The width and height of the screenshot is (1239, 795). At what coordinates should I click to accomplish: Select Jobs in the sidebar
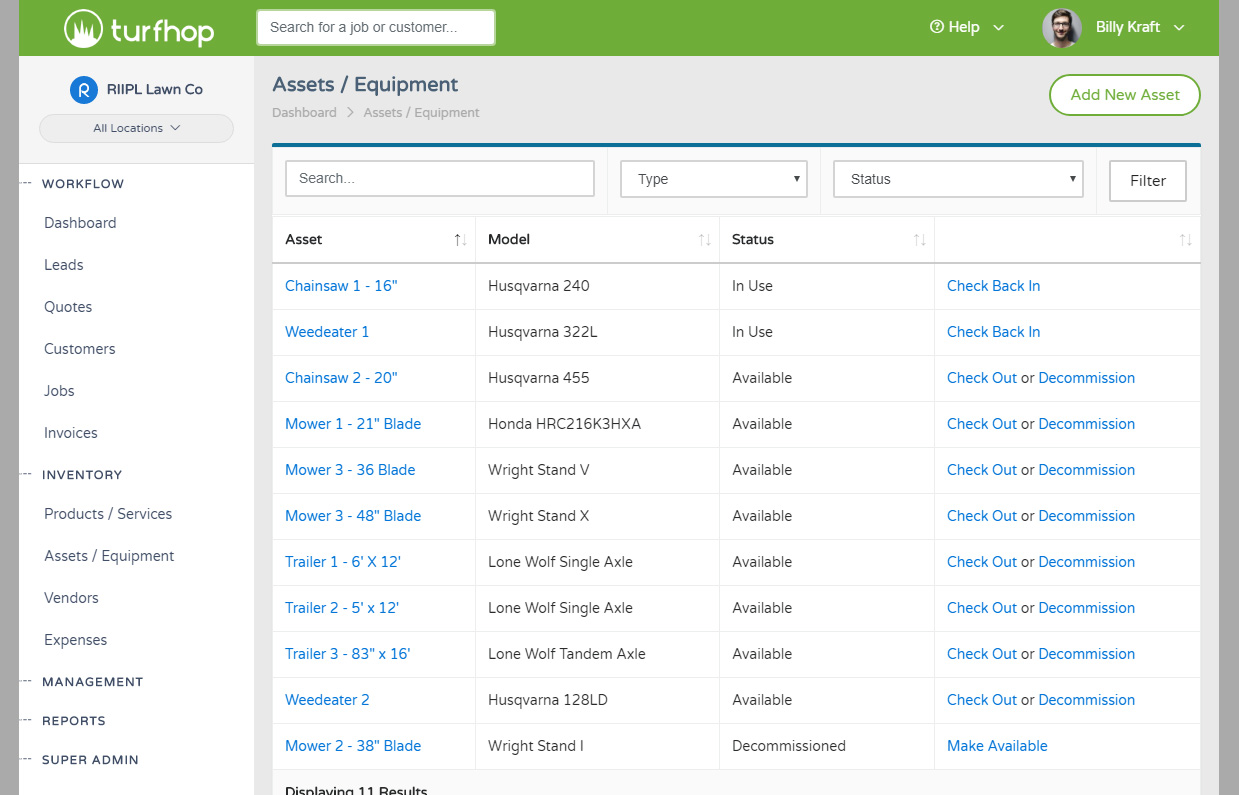pos(59,390)
